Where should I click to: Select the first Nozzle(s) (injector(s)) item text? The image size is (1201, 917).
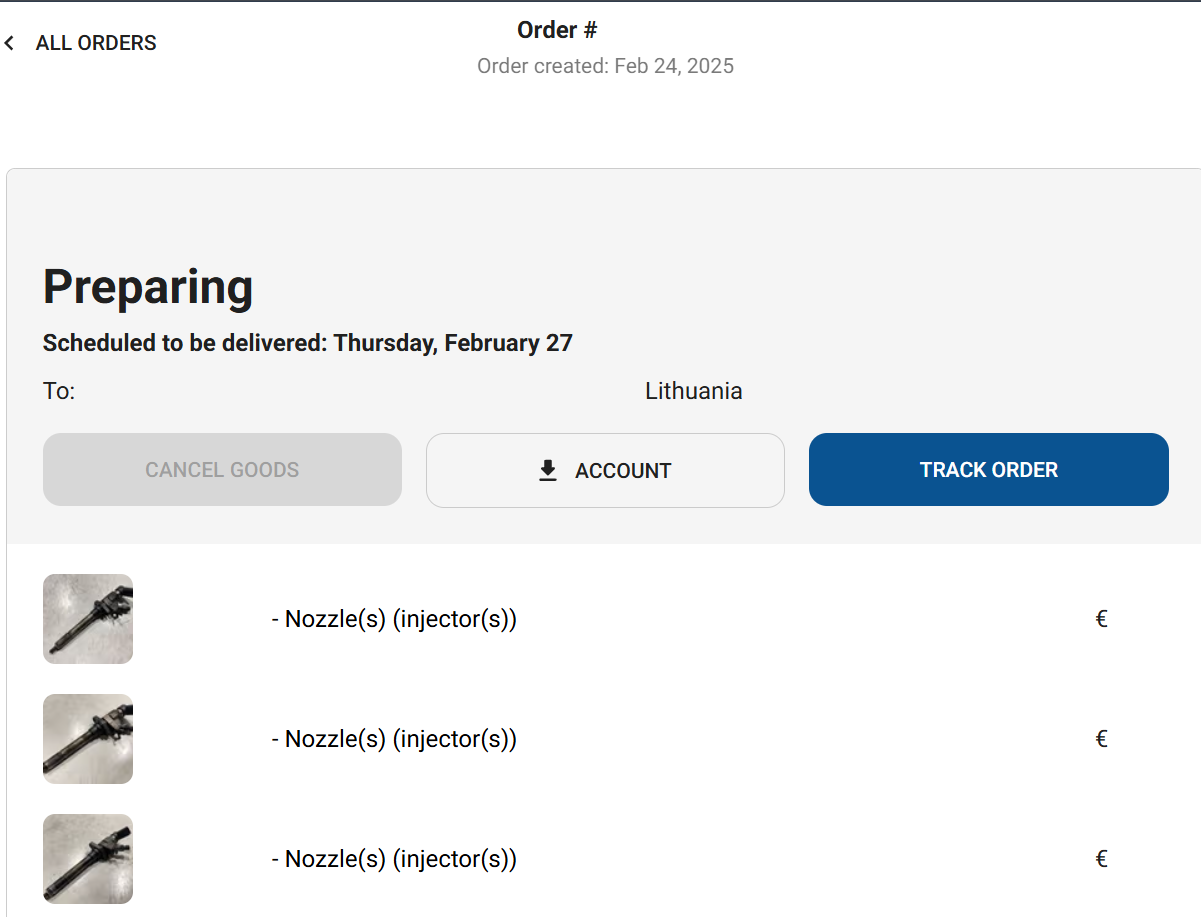pyautogui.click(x=394, y=619)
